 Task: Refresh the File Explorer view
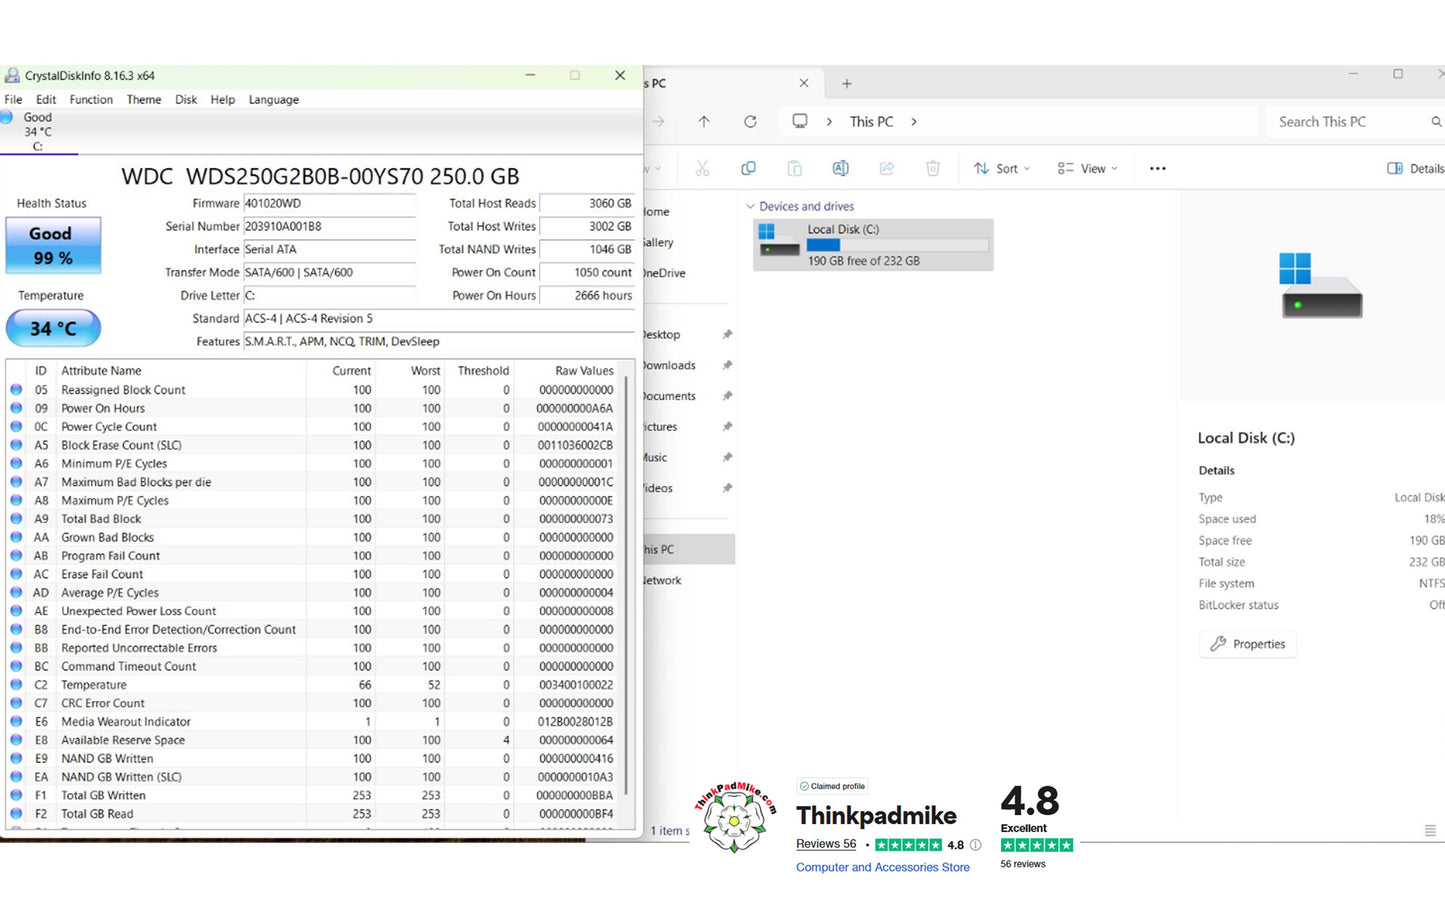coord(750,122)
